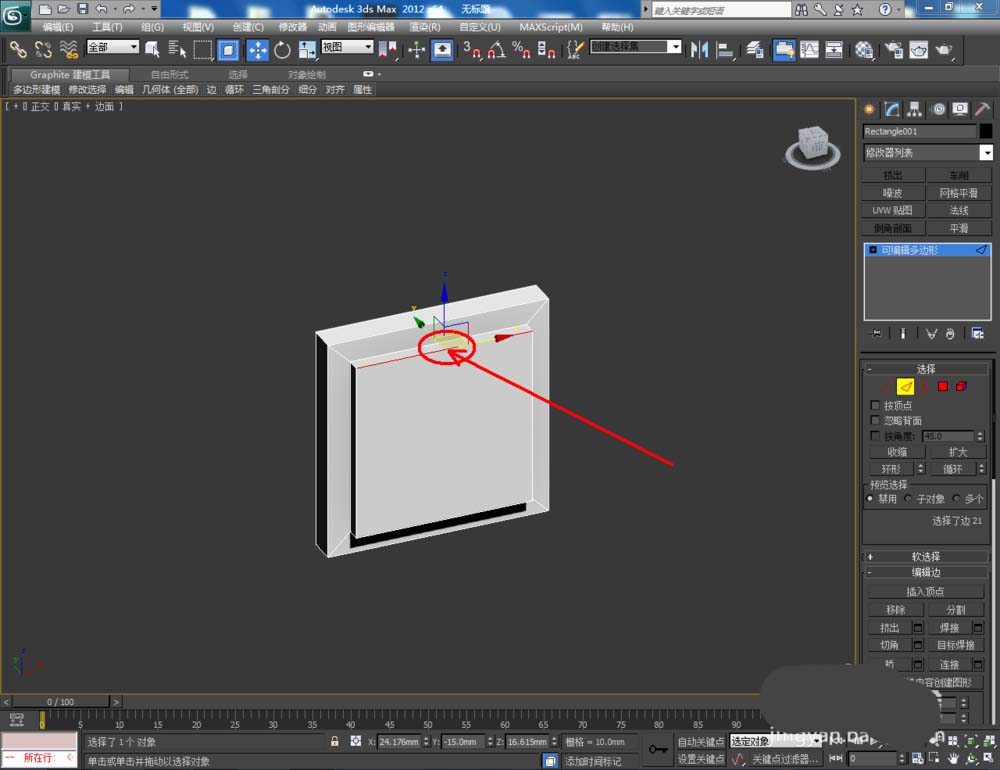Toggle the Angle Snap icon
Image resolution: width=1000 pixels, height=770 pixels.
click(x=497, y=50)
